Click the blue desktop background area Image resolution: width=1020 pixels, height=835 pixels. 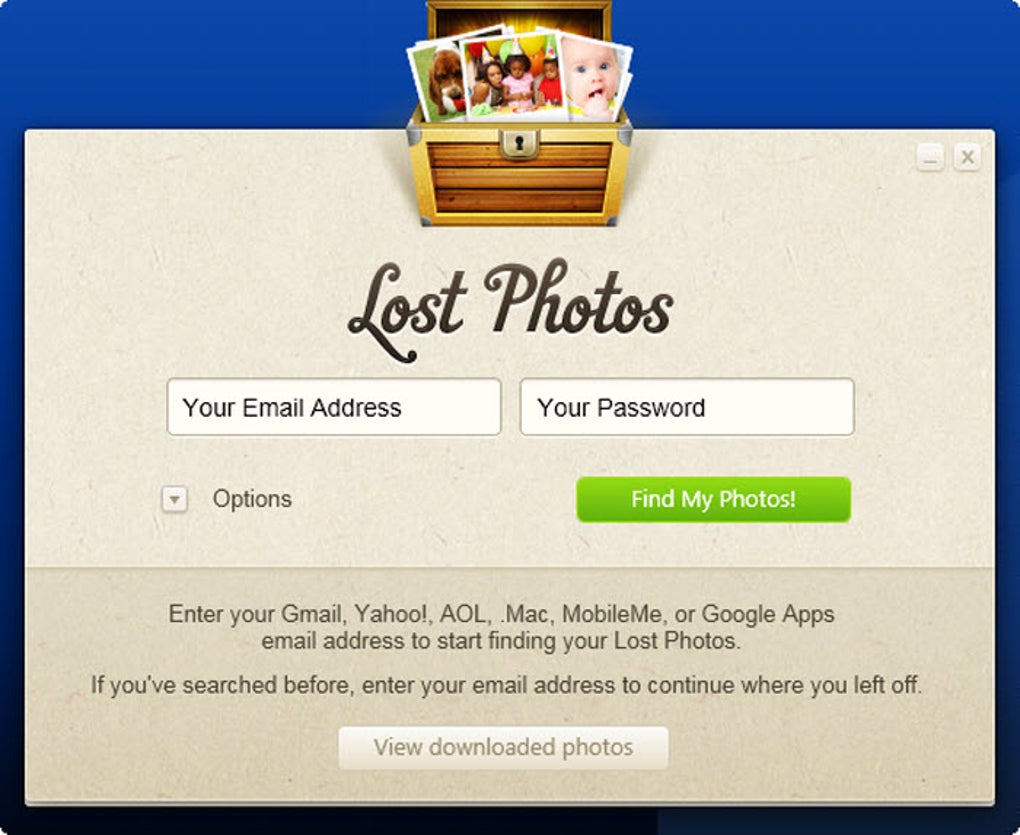click(x=195, y=65)
